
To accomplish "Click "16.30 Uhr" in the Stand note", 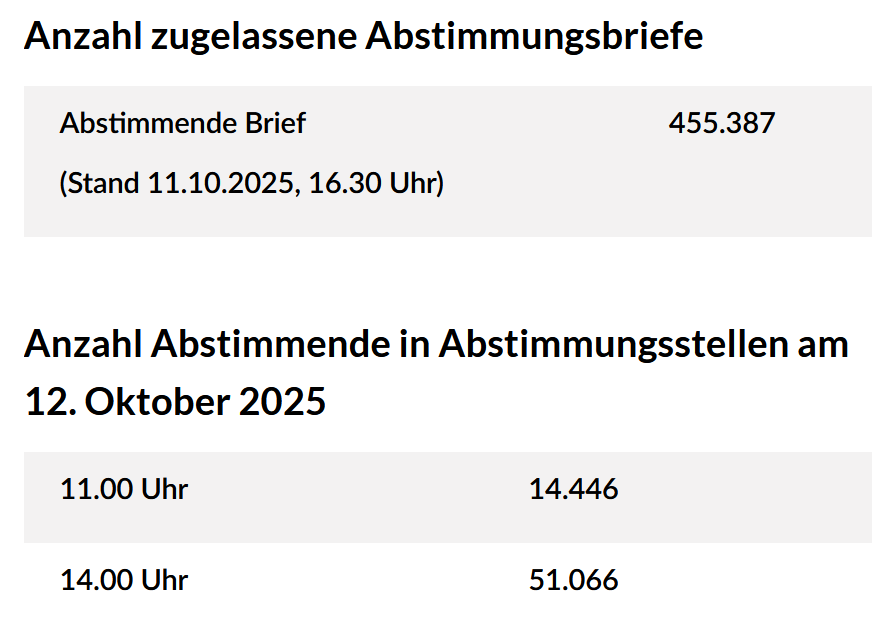I will pyautogui.click(x=374, y=183).
